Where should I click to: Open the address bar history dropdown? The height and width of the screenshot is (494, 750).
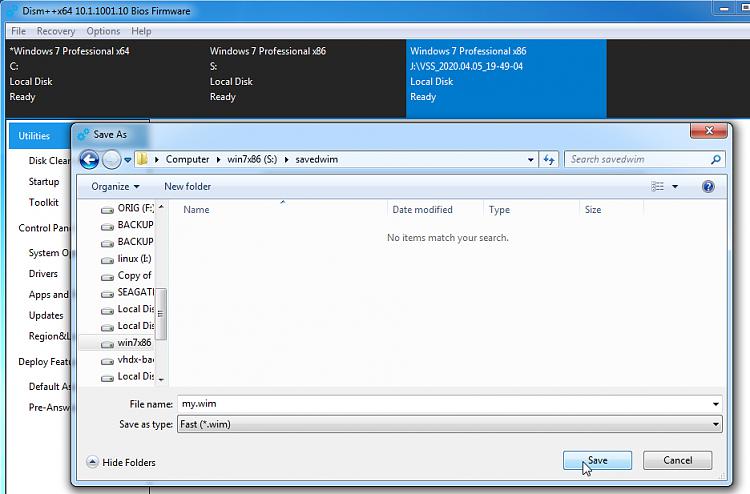(530, 159)
